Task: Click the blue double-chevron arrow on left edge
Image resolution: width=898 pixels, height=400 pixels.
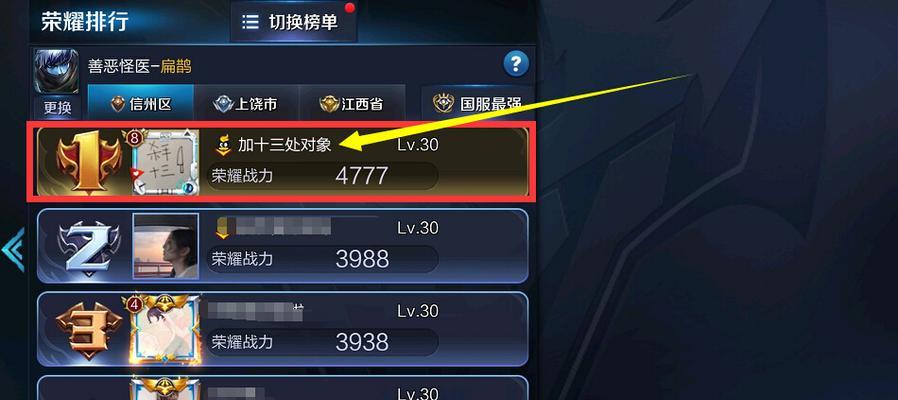Action: pos(13,250)
